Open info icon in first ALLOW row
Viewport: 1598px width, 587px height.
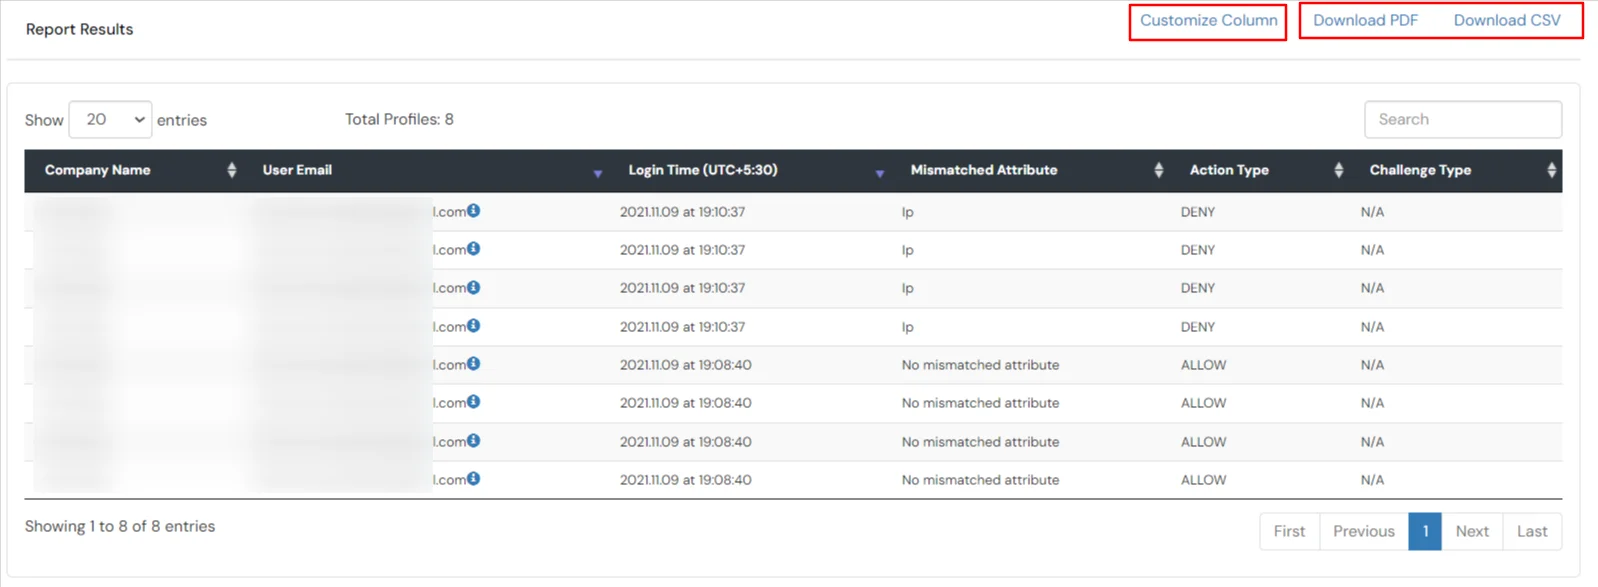[474, 363]
